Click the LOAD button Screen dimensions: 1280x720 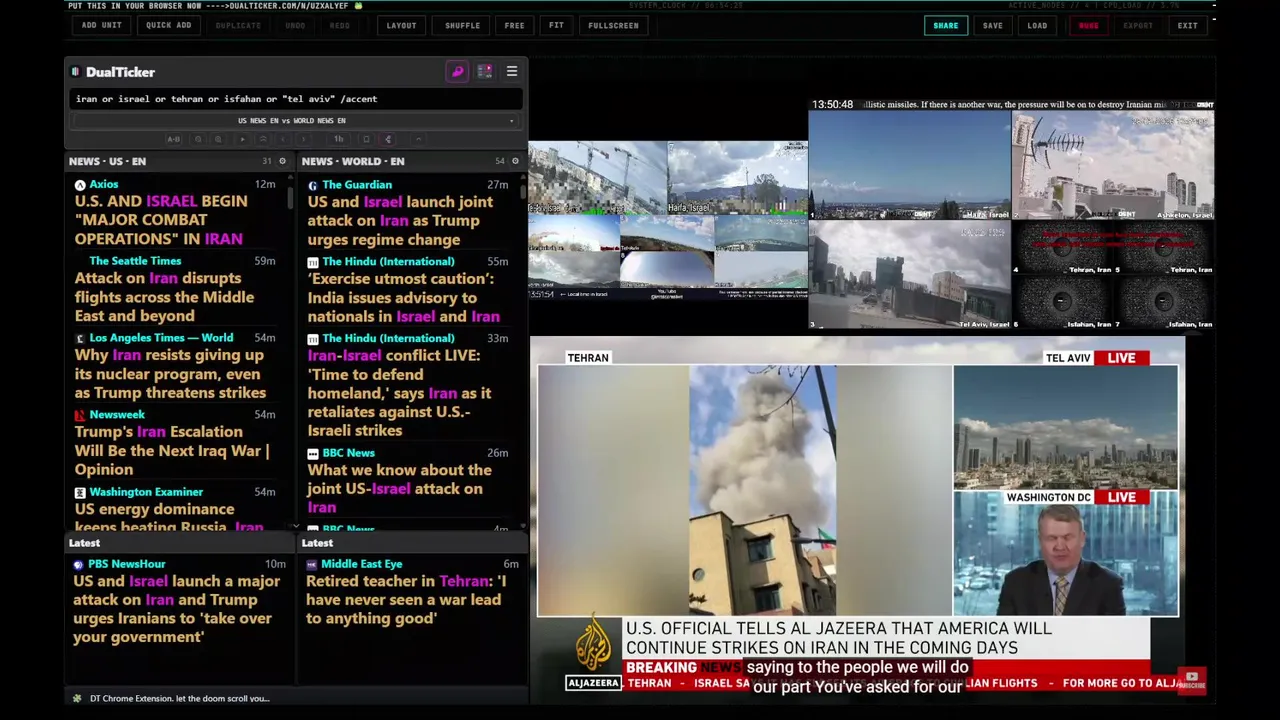click(x=1037, y=25)
